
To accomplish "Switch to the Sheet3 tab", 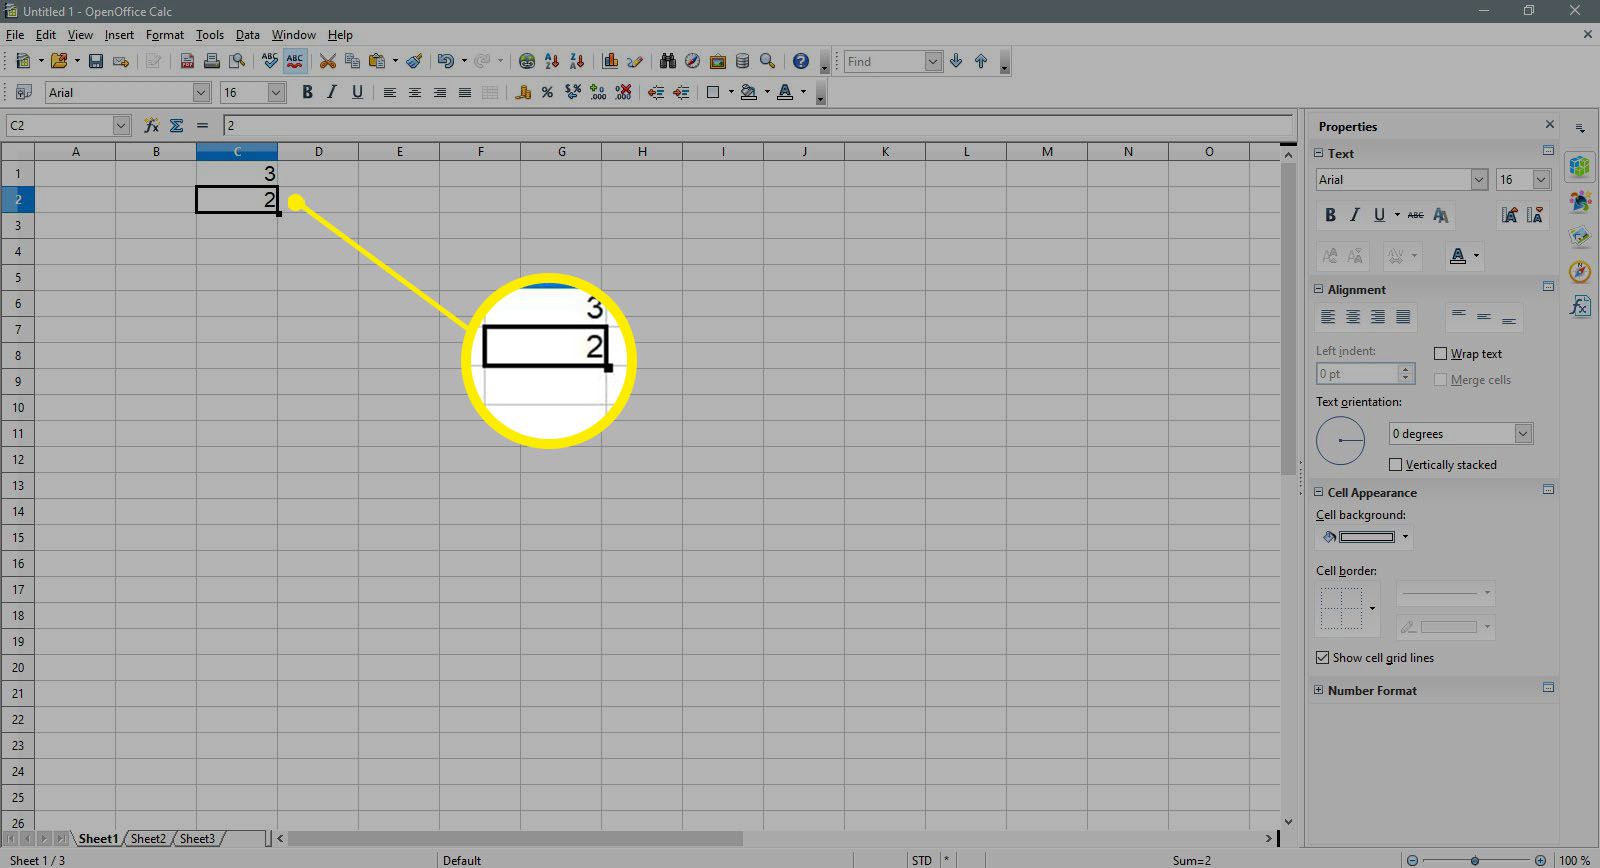I will 197,838.
